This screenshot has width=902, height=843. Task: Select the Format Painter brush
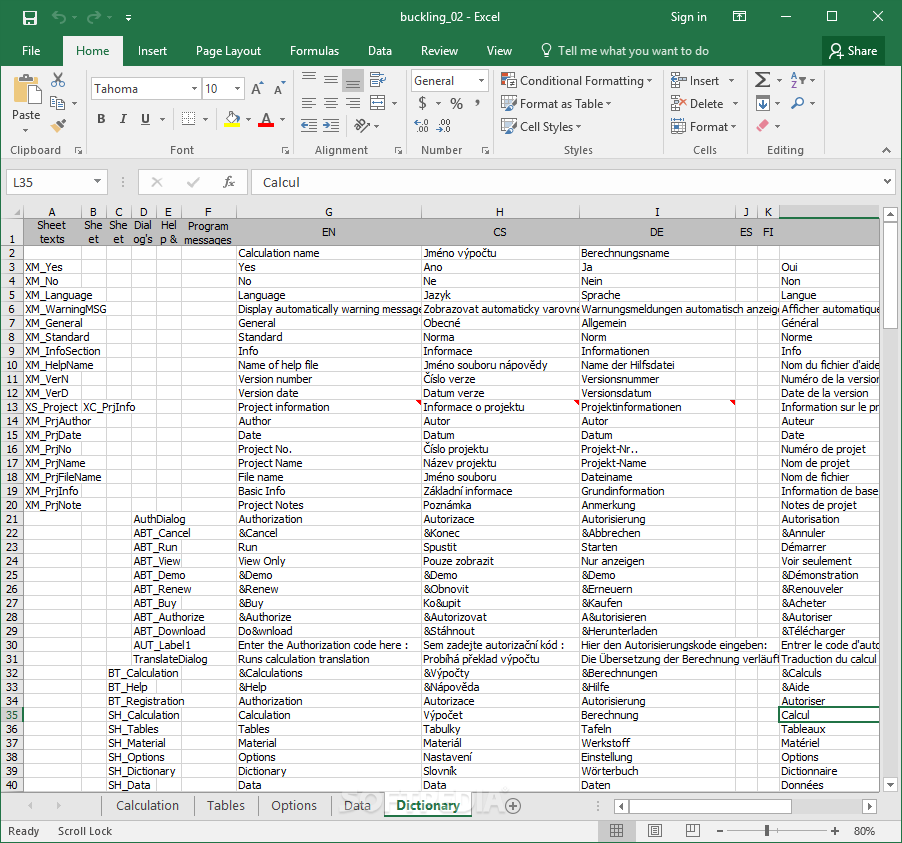click(58, 125)
